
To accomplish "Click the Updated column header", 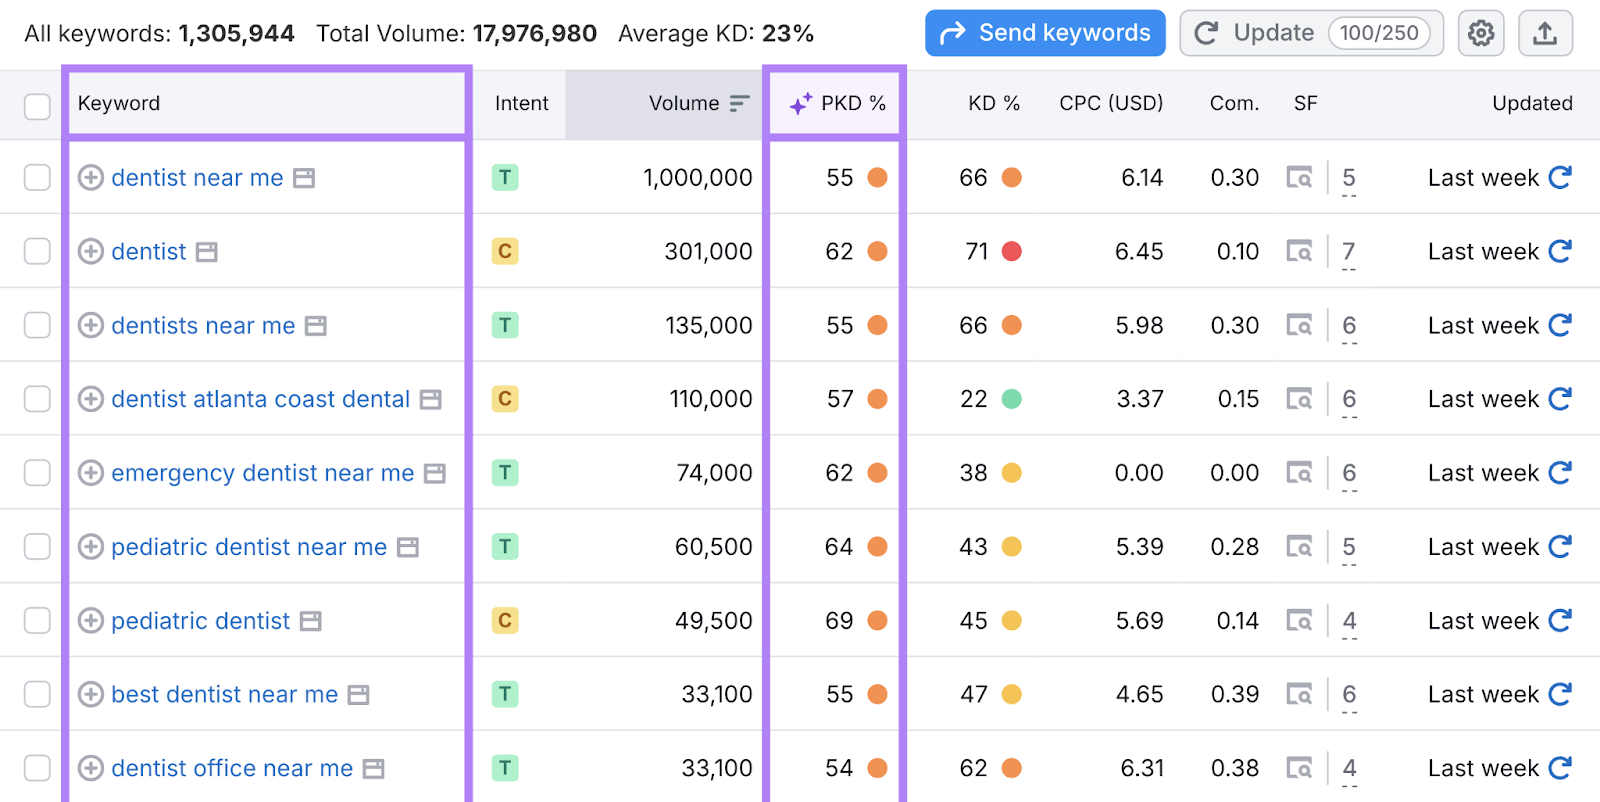I will click(x=1531, y=104).
